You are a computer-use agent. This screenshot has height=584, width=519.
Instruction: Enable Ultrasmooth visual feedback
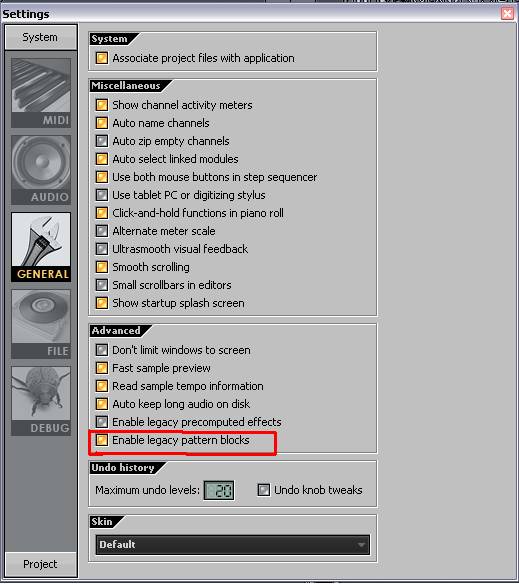(102, 249)
